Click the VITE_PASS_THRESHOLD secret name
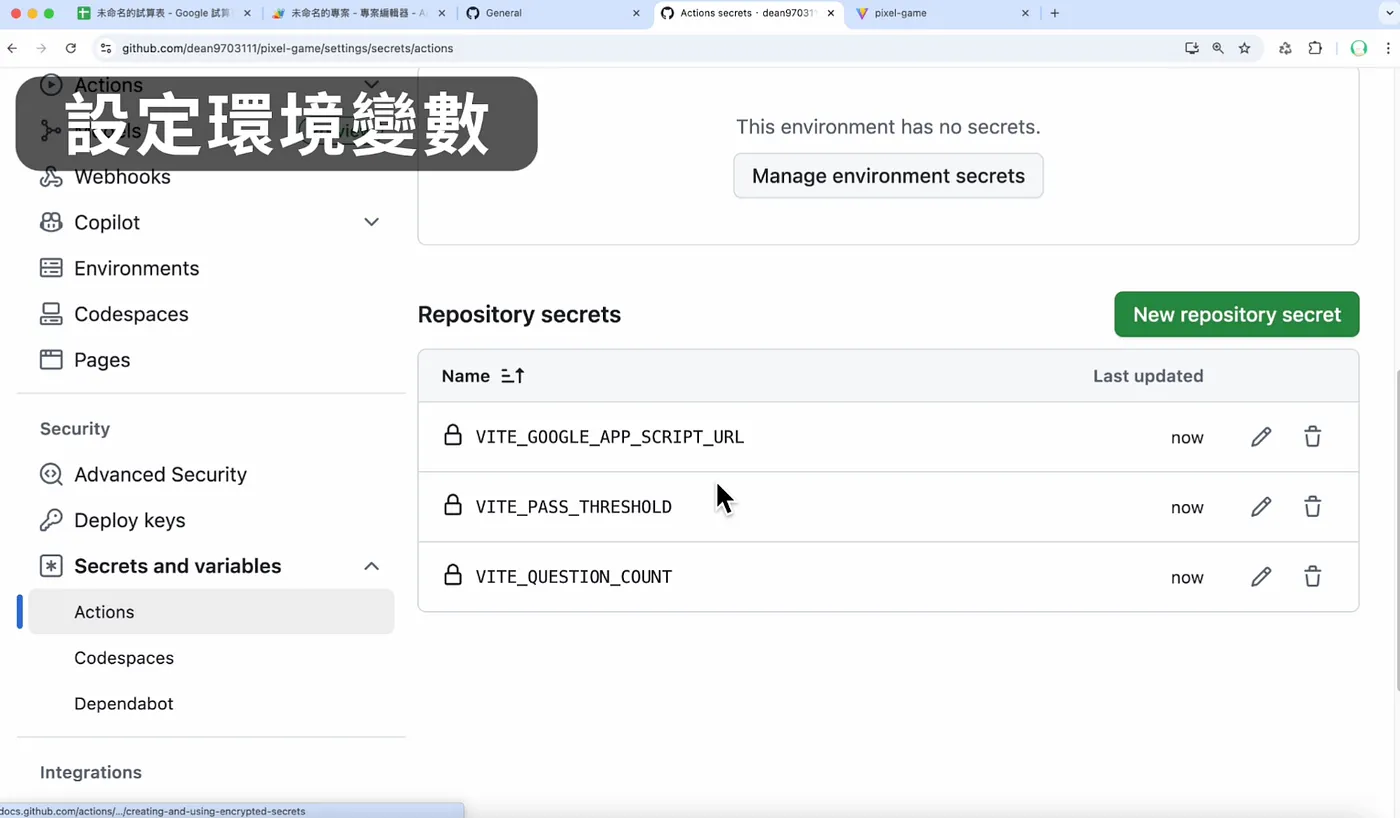Image resolution: width=1400 pixels, height=818 pixels. 574,507
